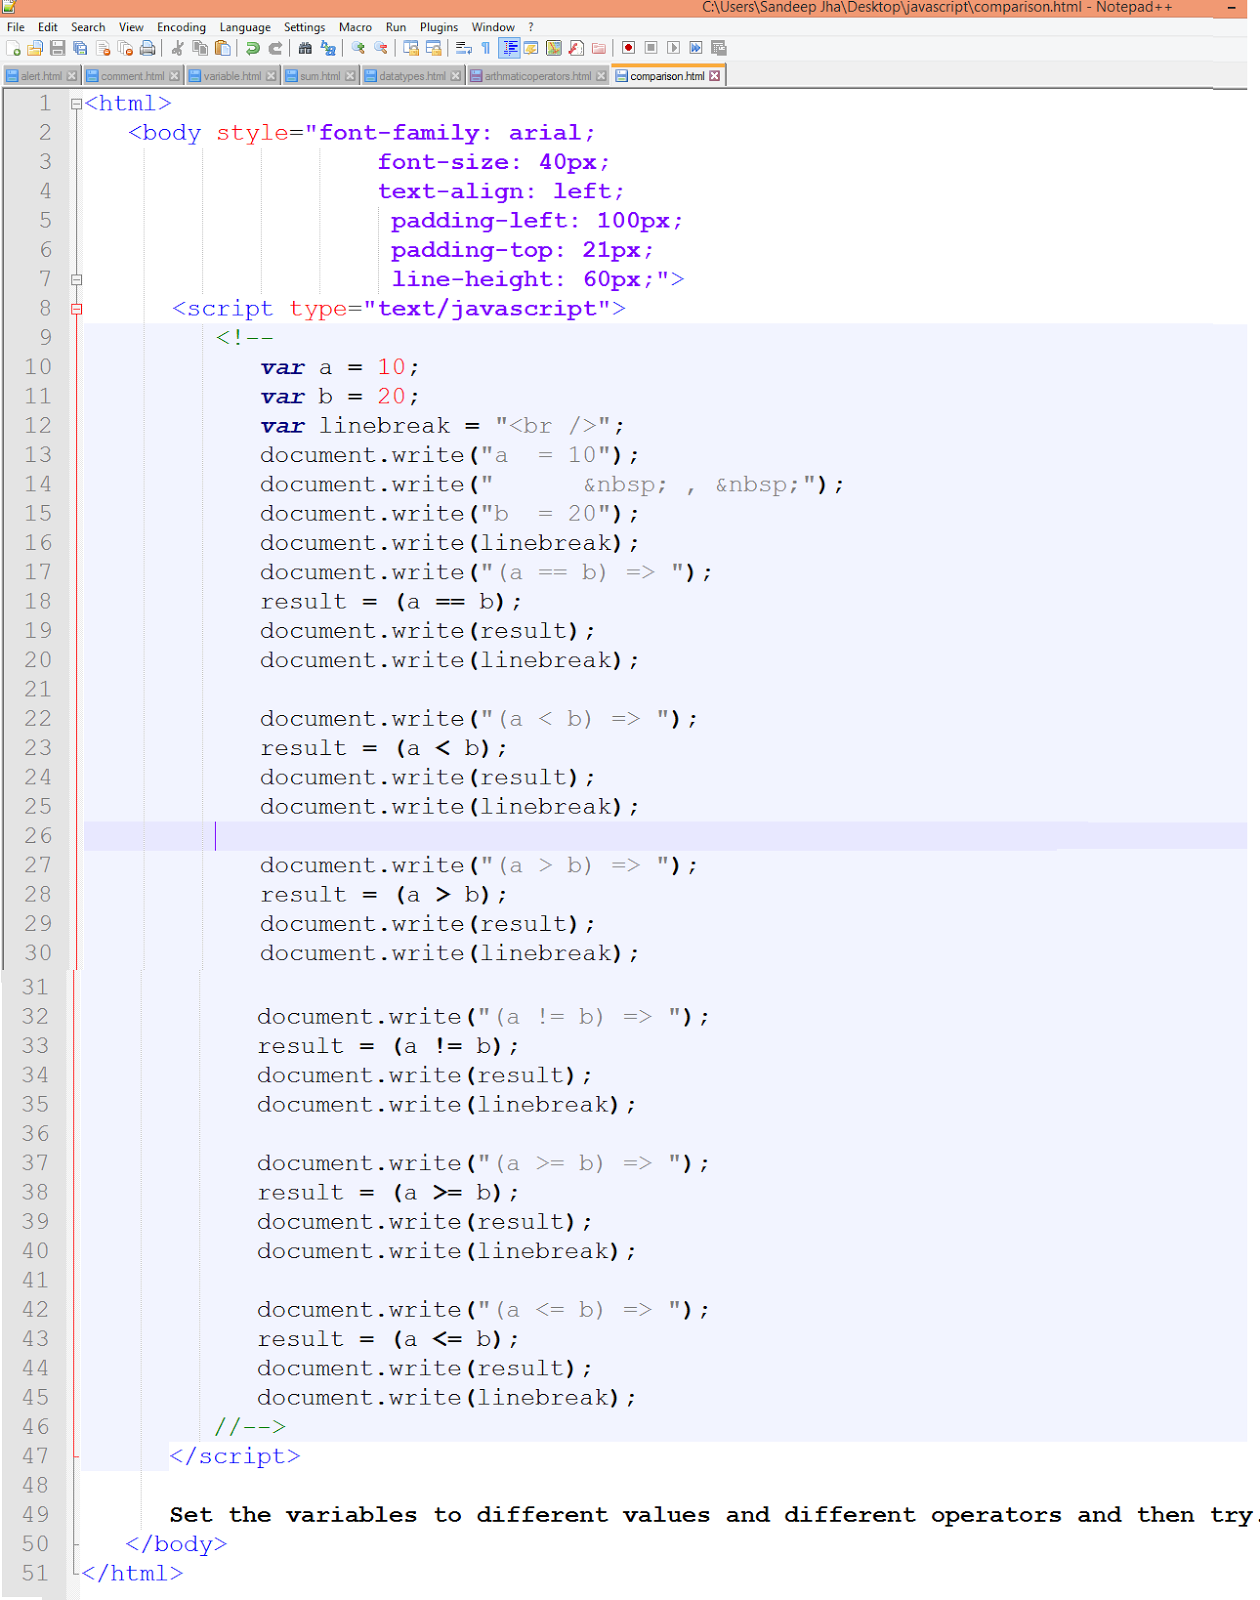Click the Close document toolbar icon

click(103, 48)
